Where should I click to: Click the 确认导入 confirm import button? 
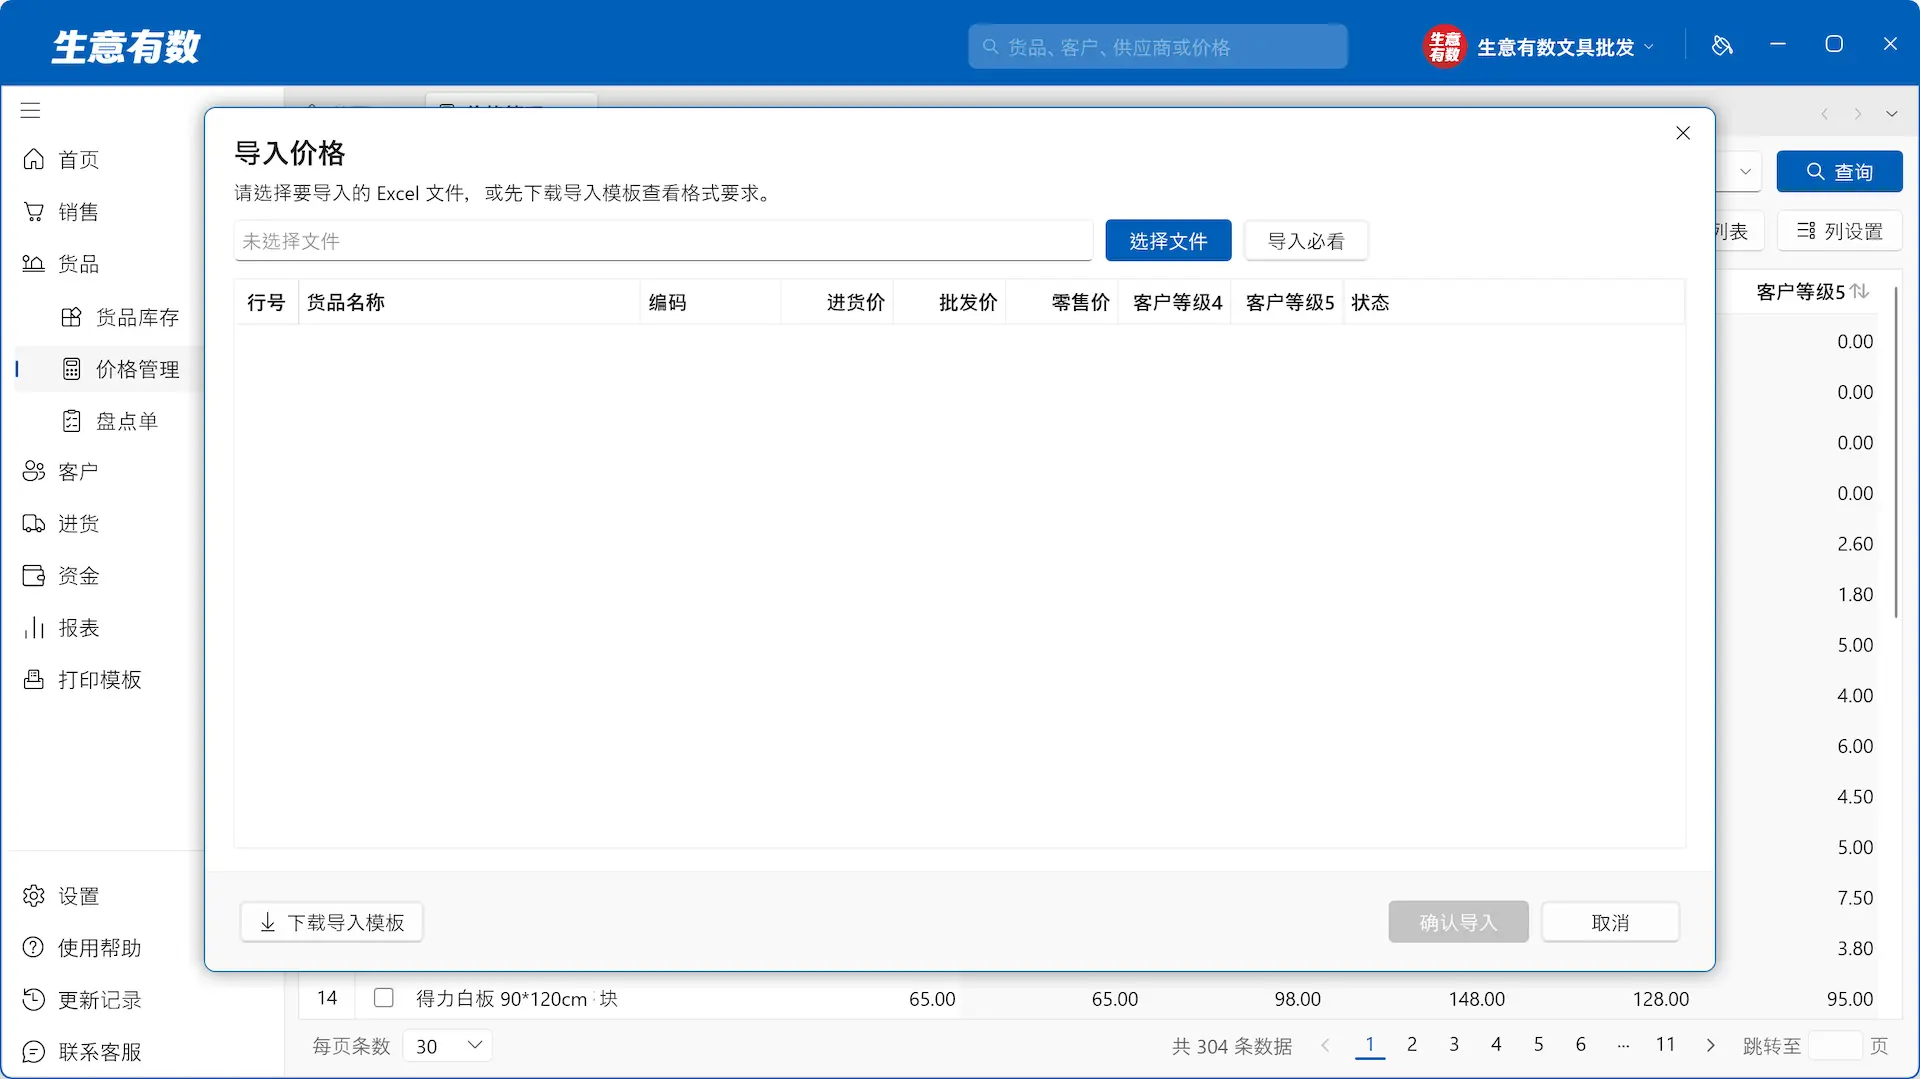1458,922
